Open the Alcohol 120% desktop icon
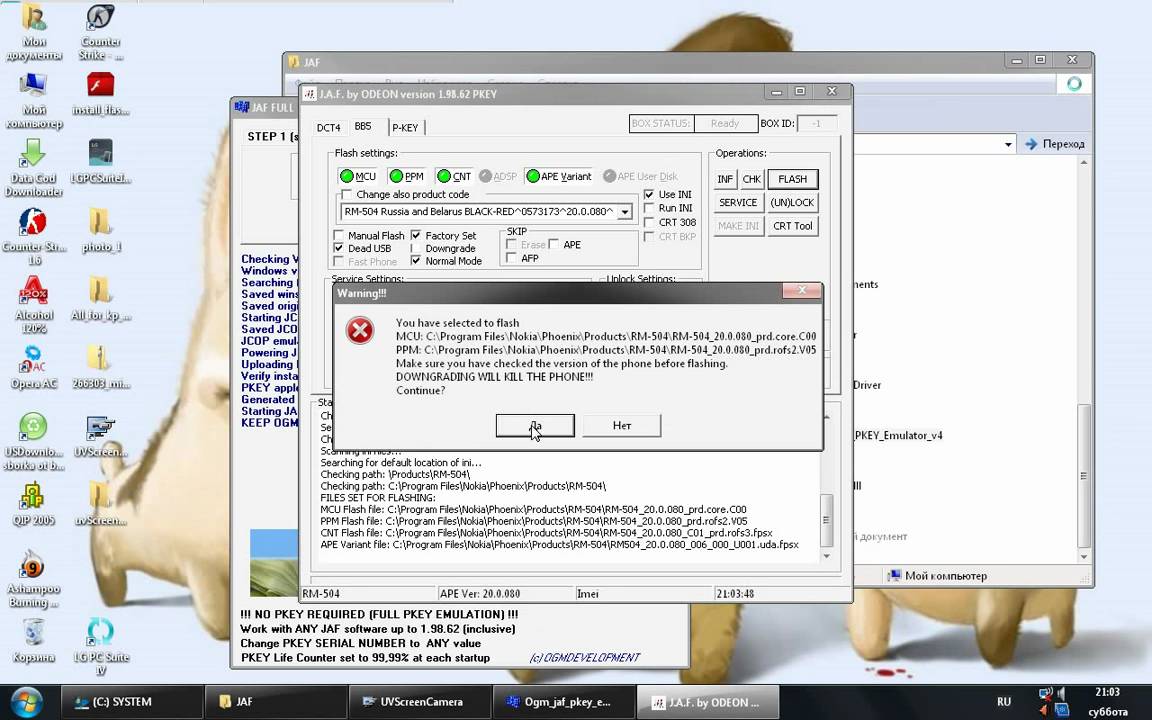Viewport: 1152px width, 720px height. click(x=33, y=304)
